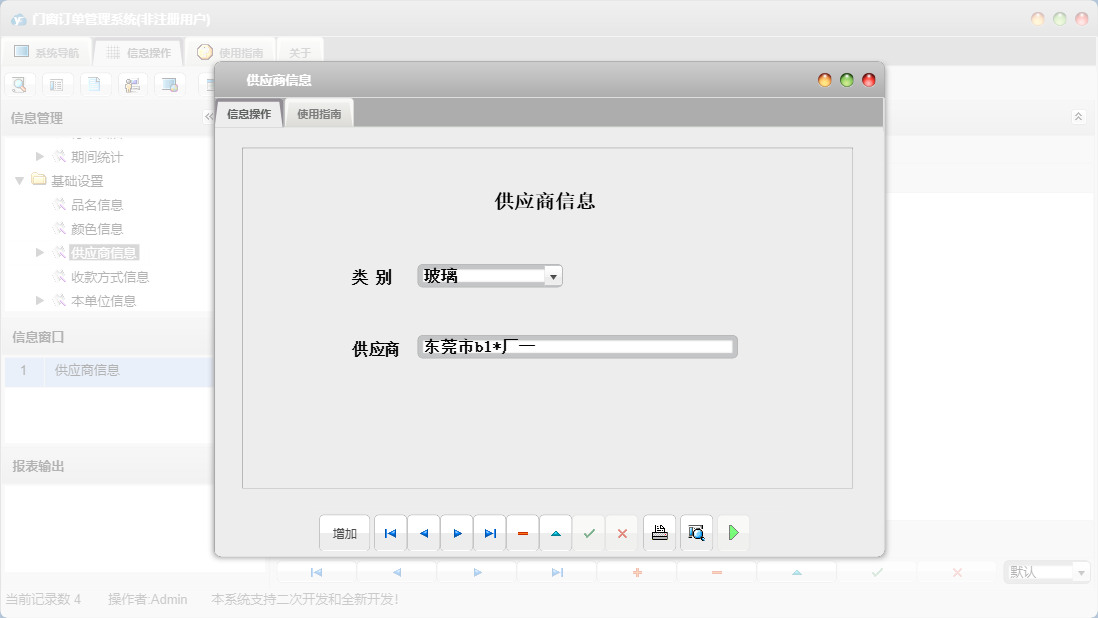
Task: Jump to the first record with the navigation icon
Action: click(x=390, y=533)
